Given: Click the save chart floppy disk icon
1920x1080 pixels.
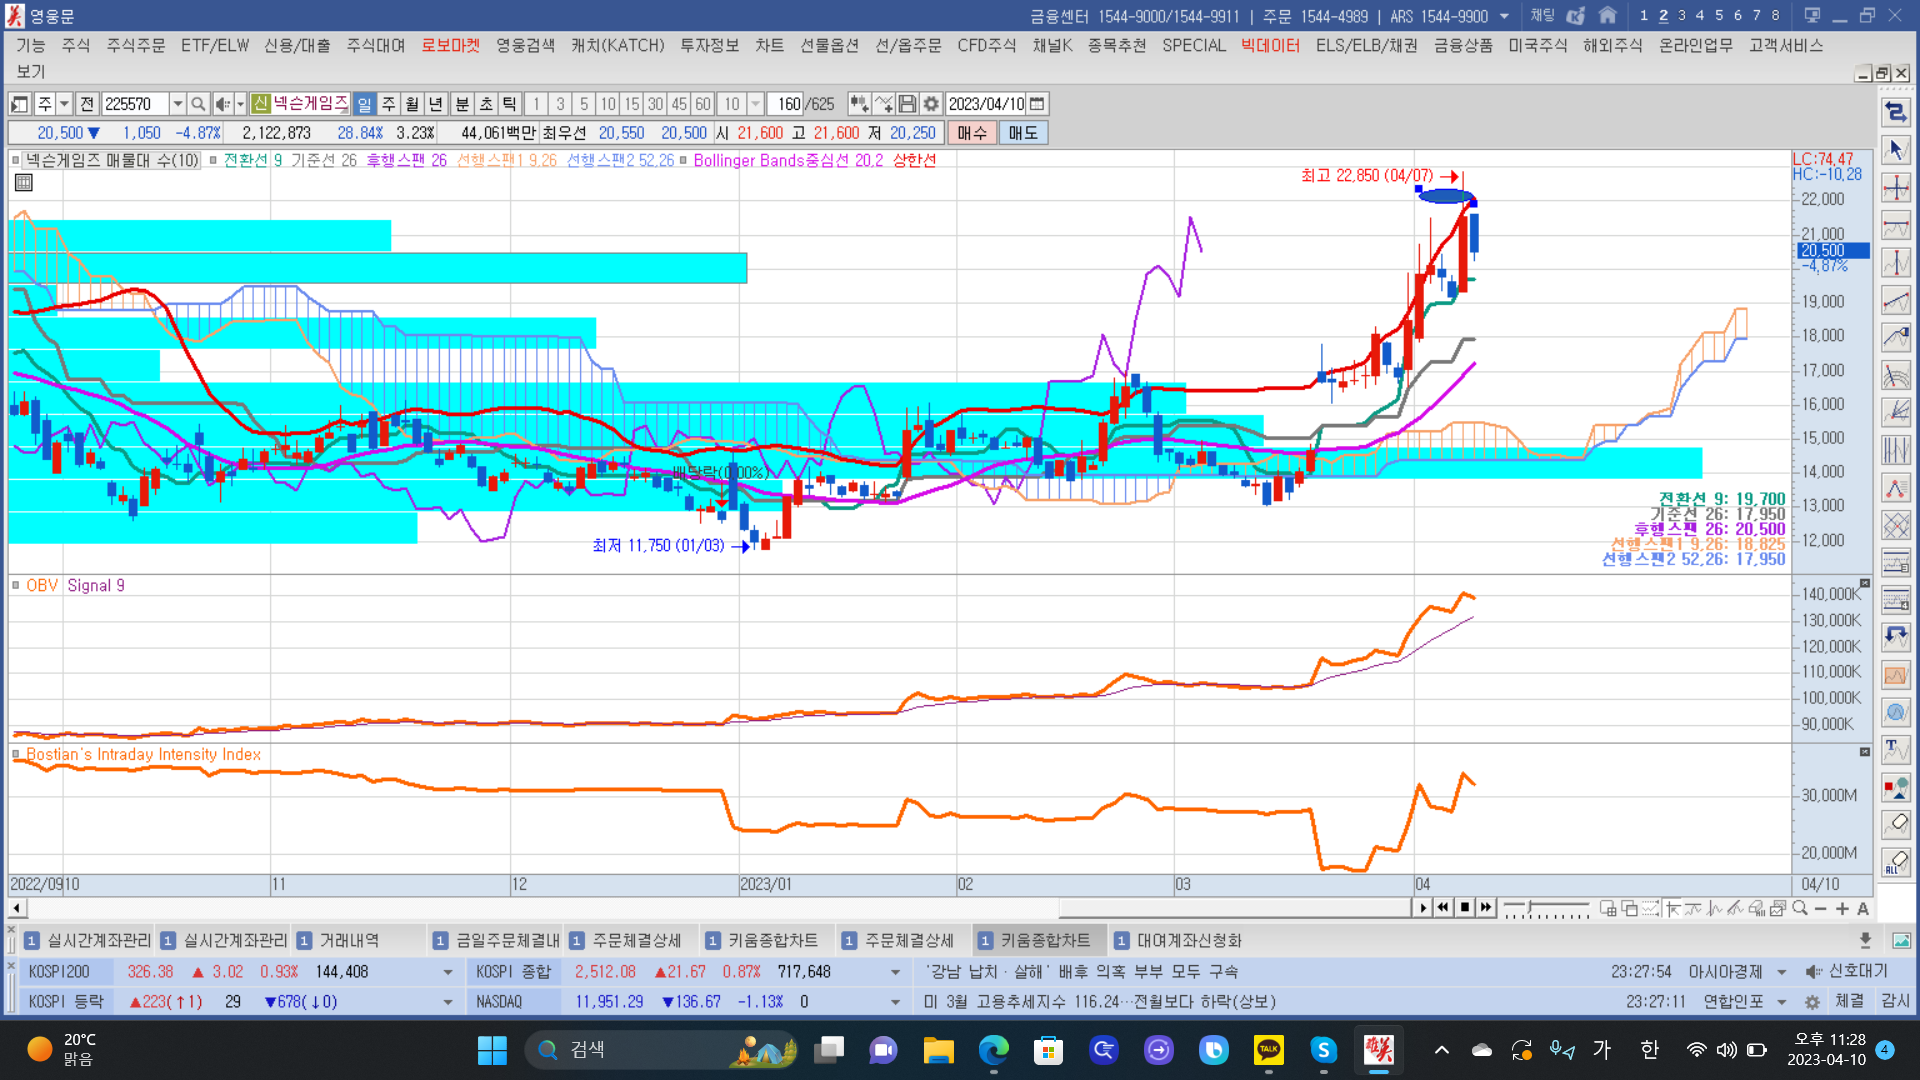Looking at the screenshot, I should (x=907, y=104).
